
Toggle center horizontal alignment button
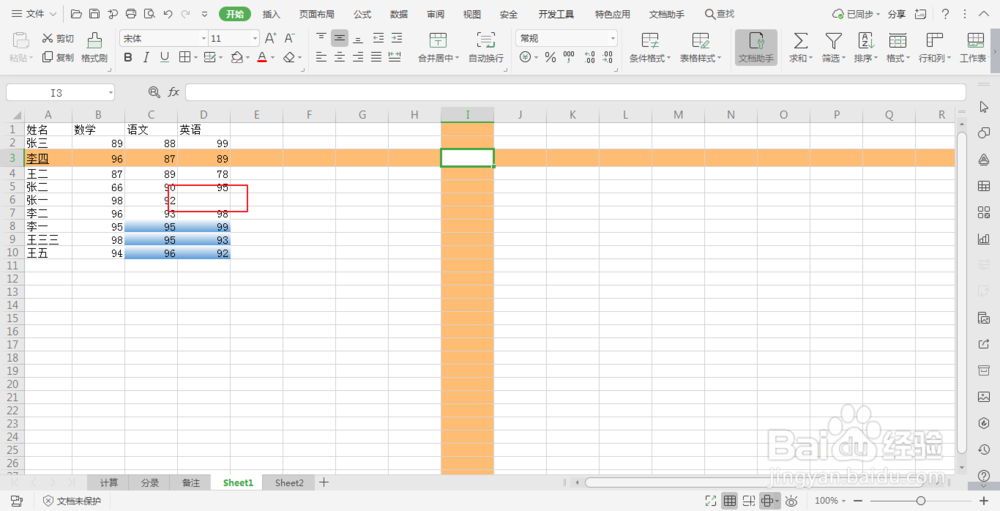pyautogui.click(x=340, y=57)
